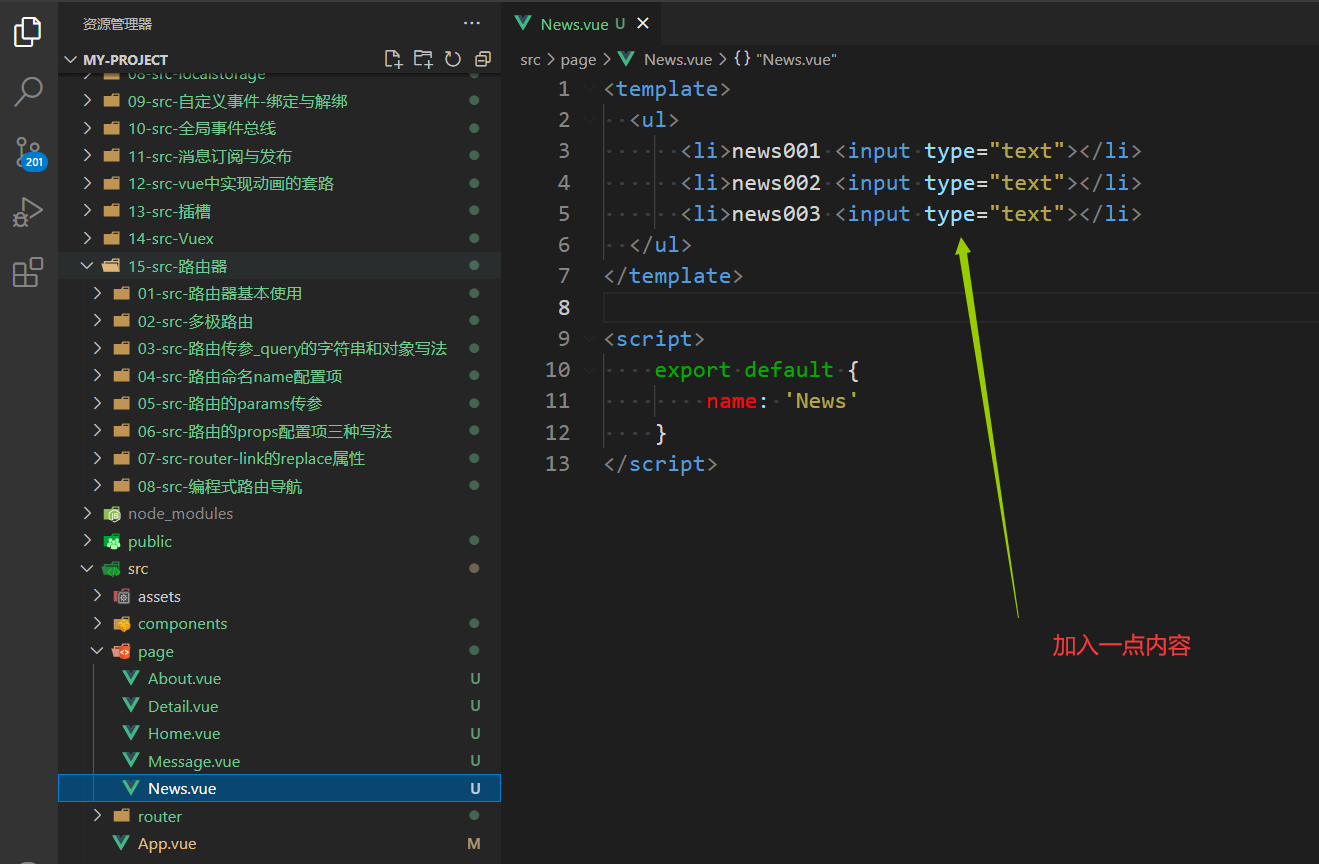Open the Explorer view in activity bar
The height and width of the screenshot is (864, 1319).
tap(28, 33)
